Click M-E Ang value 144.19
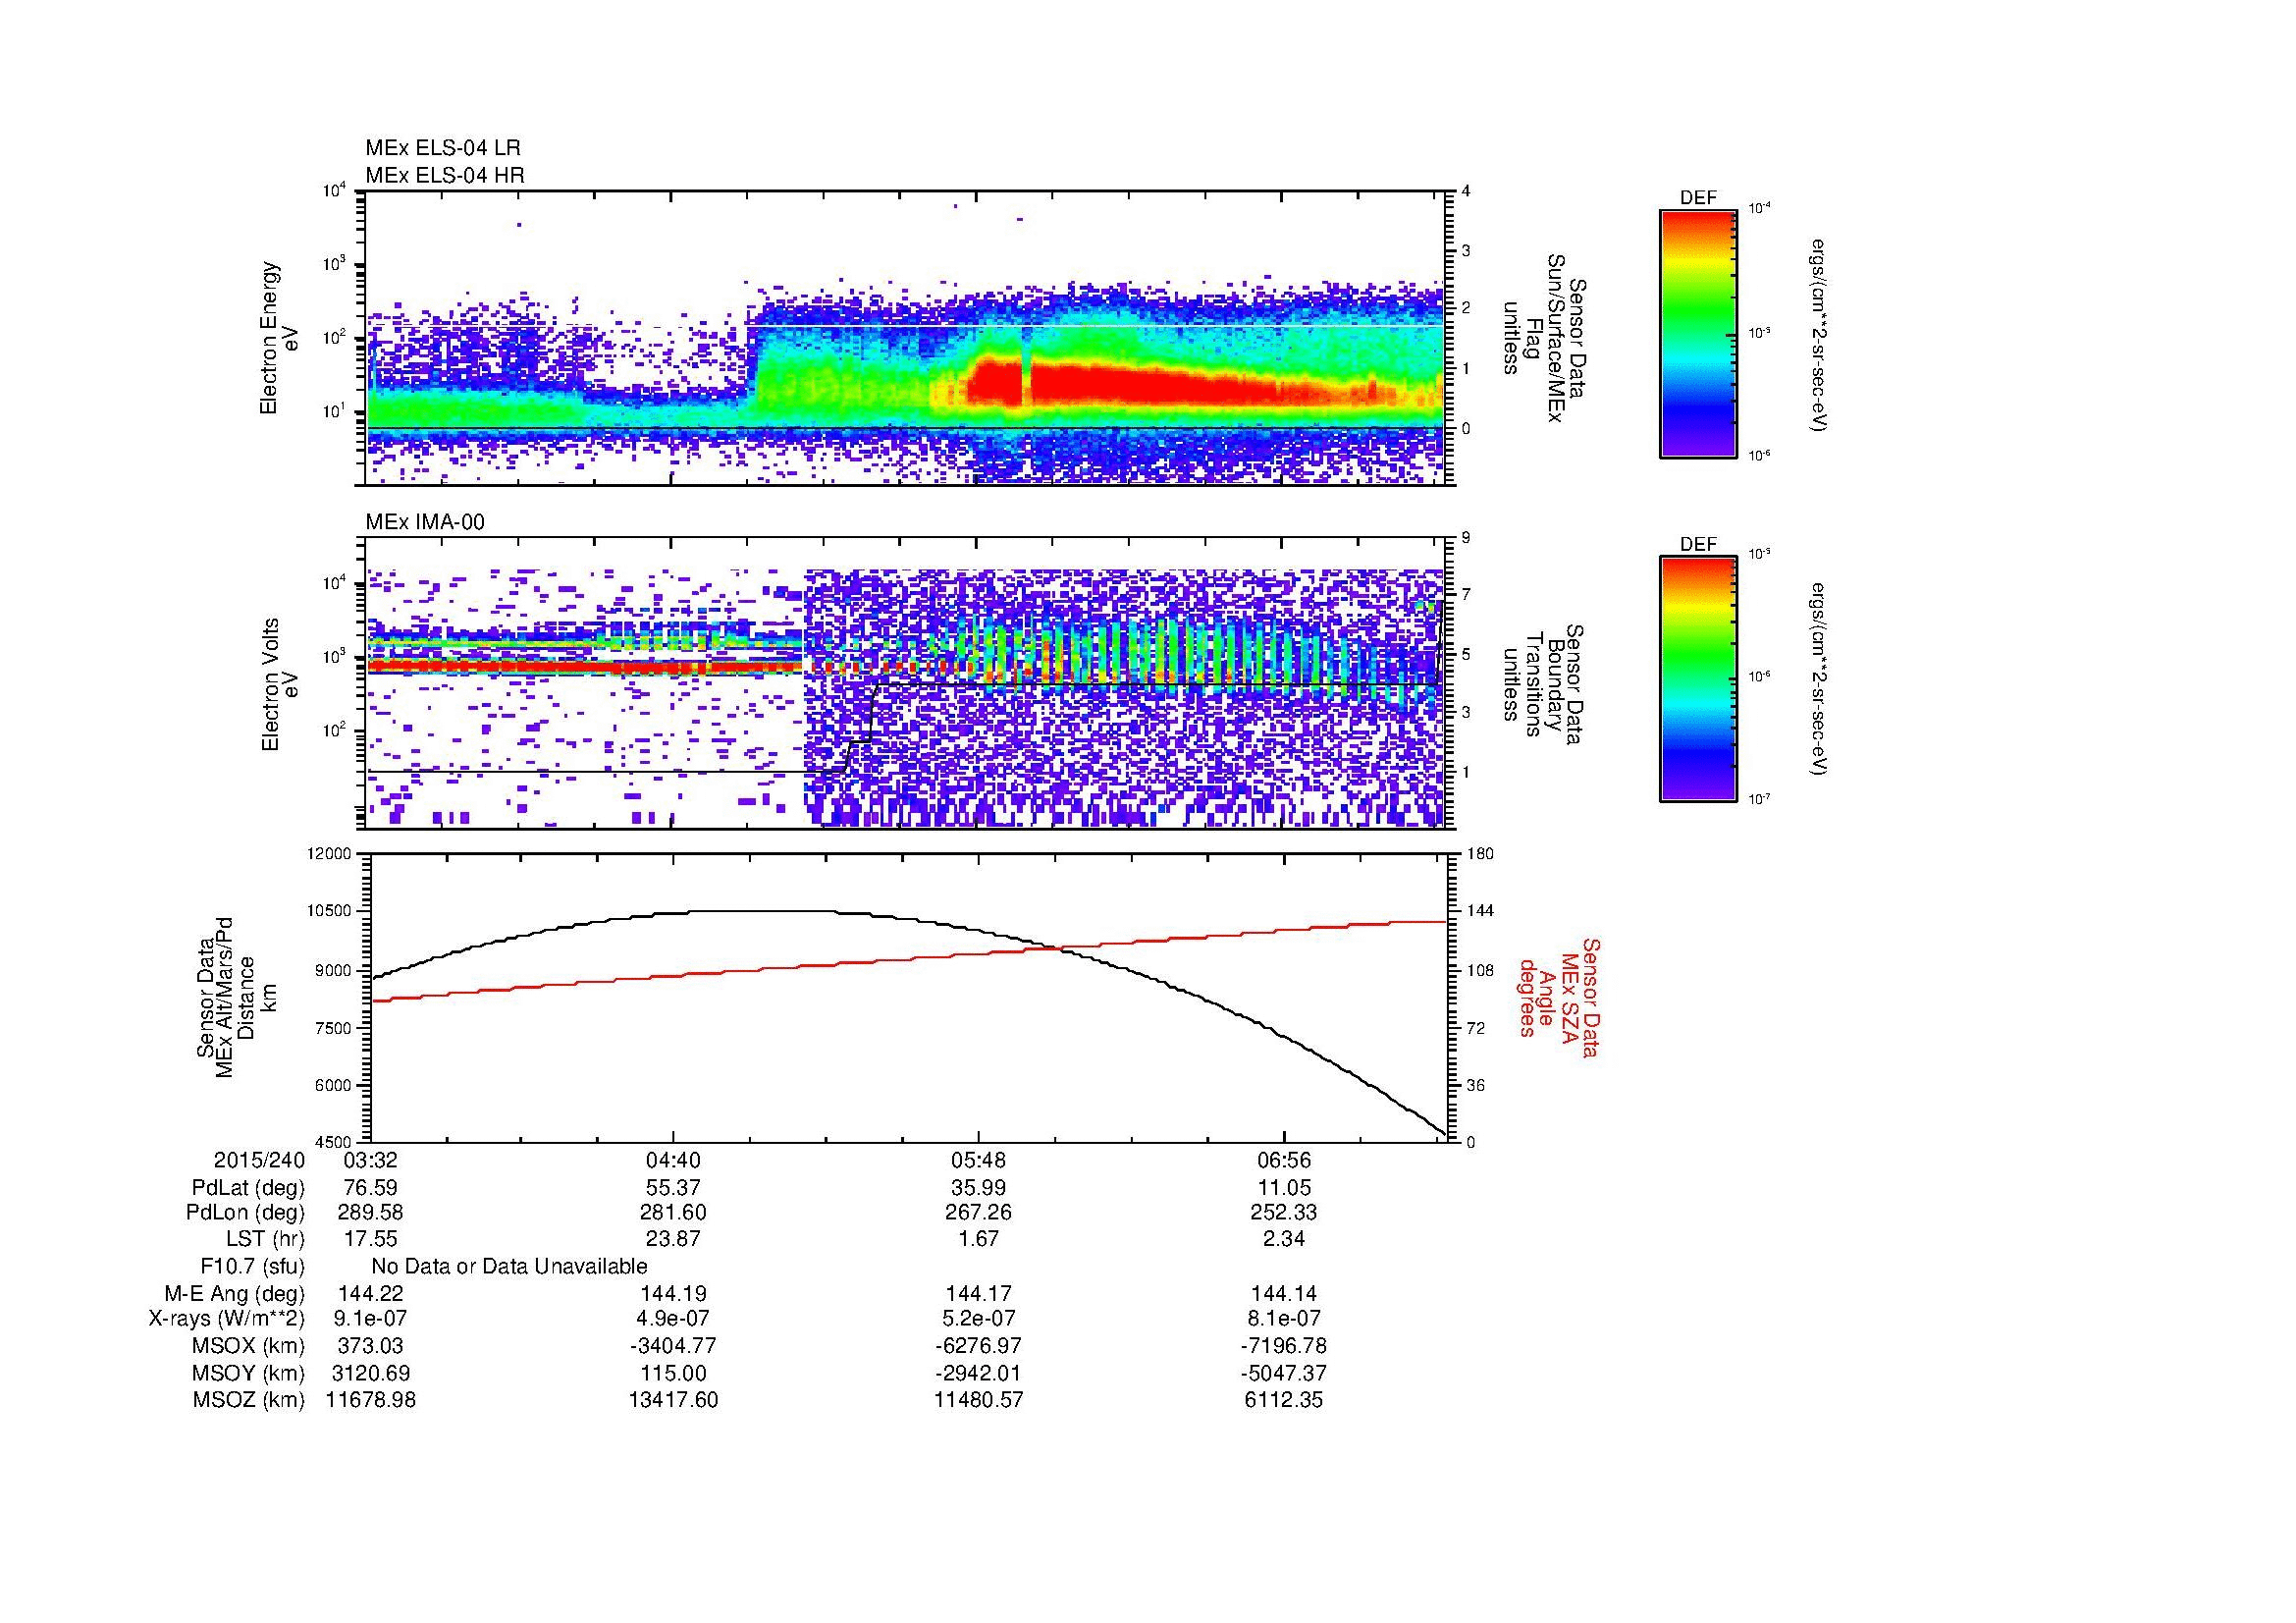2296x1623 pixels. (x=674, y=1293)
